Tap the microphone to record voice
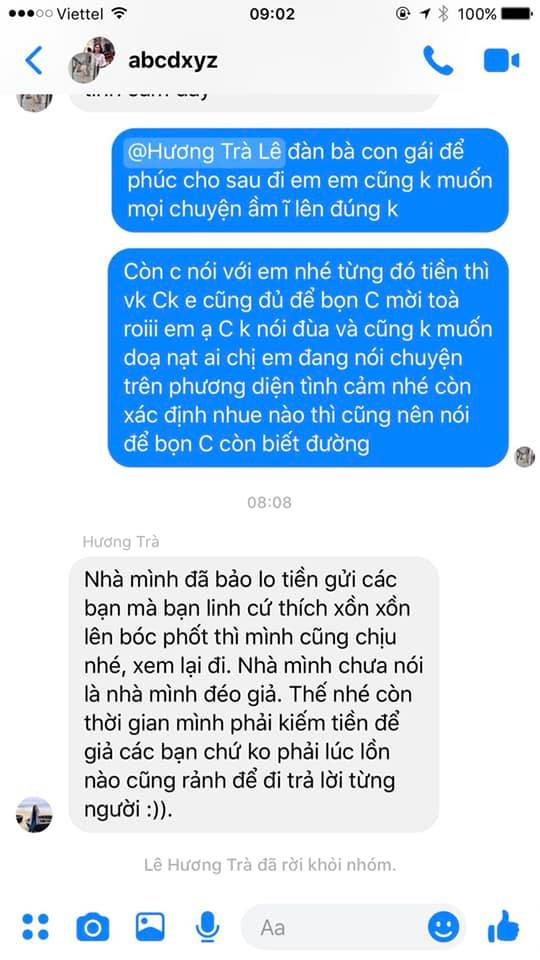540x960 pixels. coord(208,926)
